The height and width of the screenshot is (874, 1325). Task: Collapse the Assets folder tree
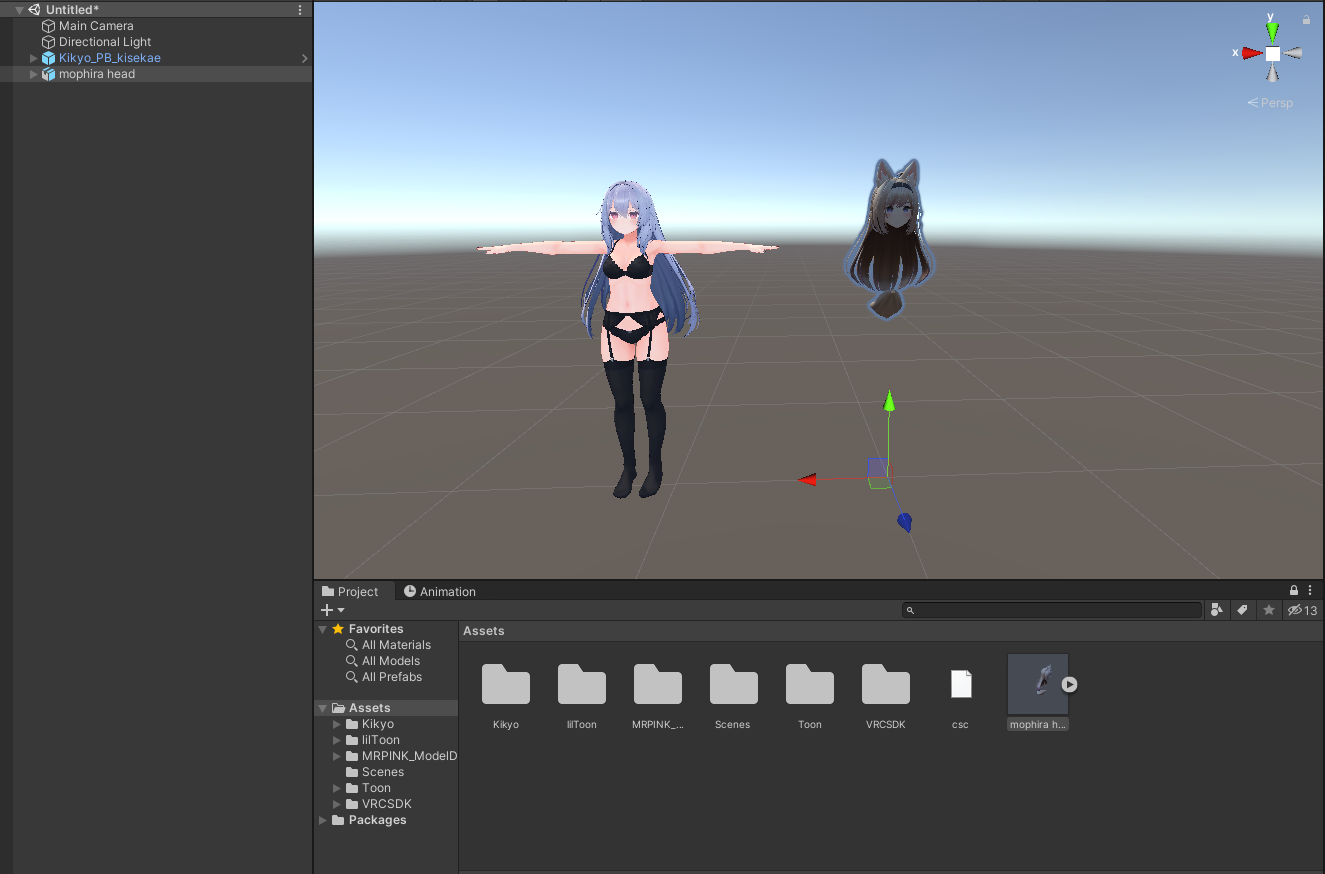pyautogui.click(x=323, y=708)
